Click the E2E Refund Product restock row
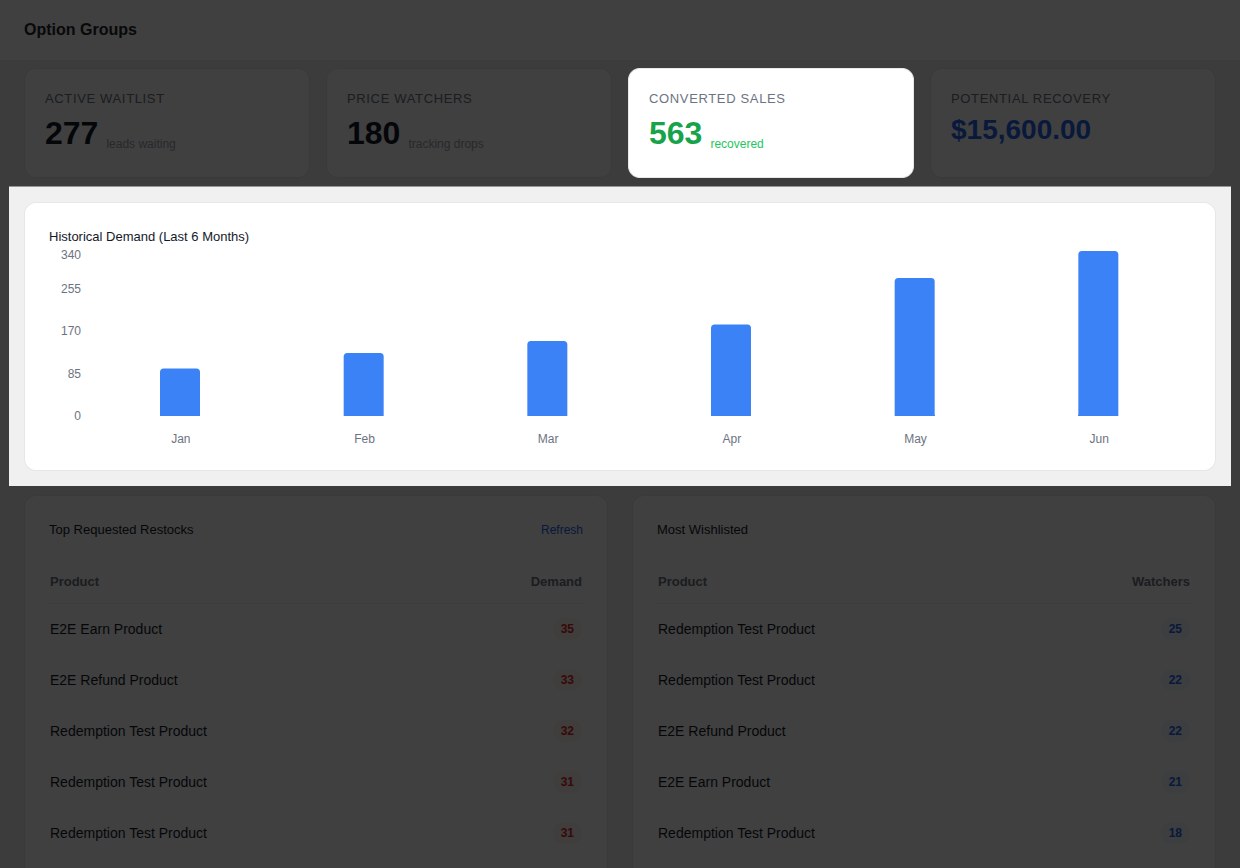Image resolution: width=1240 pixels, height=868 pixels. tap(316, 680)
